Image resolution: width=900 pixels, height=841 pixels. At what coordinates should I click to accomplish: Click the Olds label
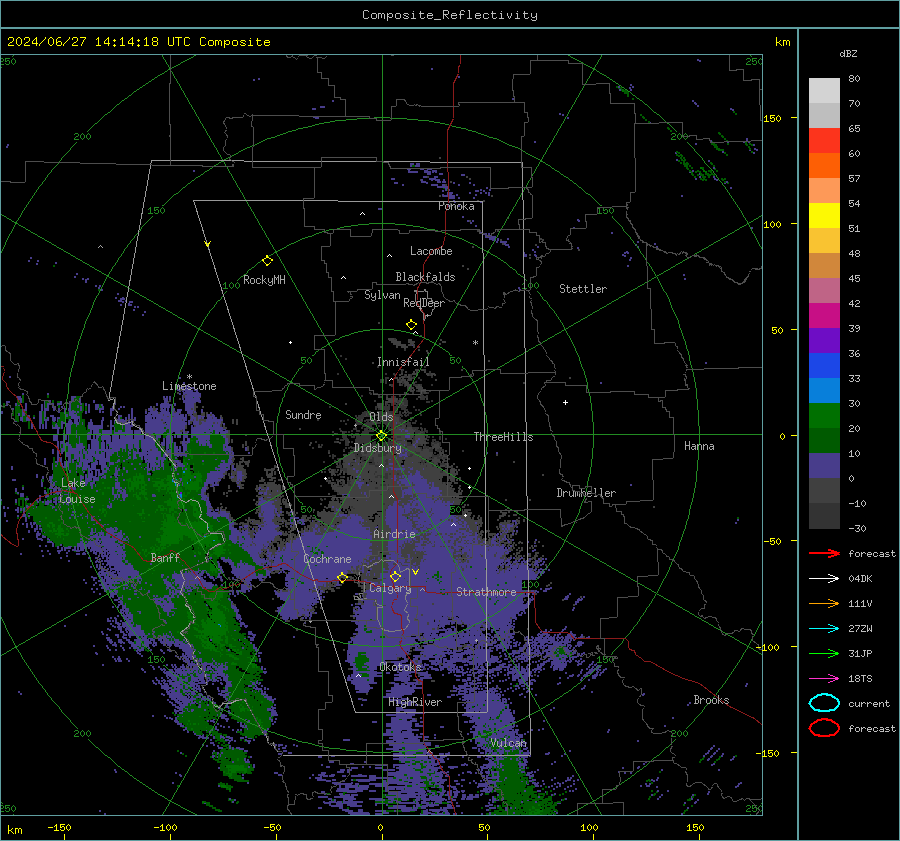381,417
